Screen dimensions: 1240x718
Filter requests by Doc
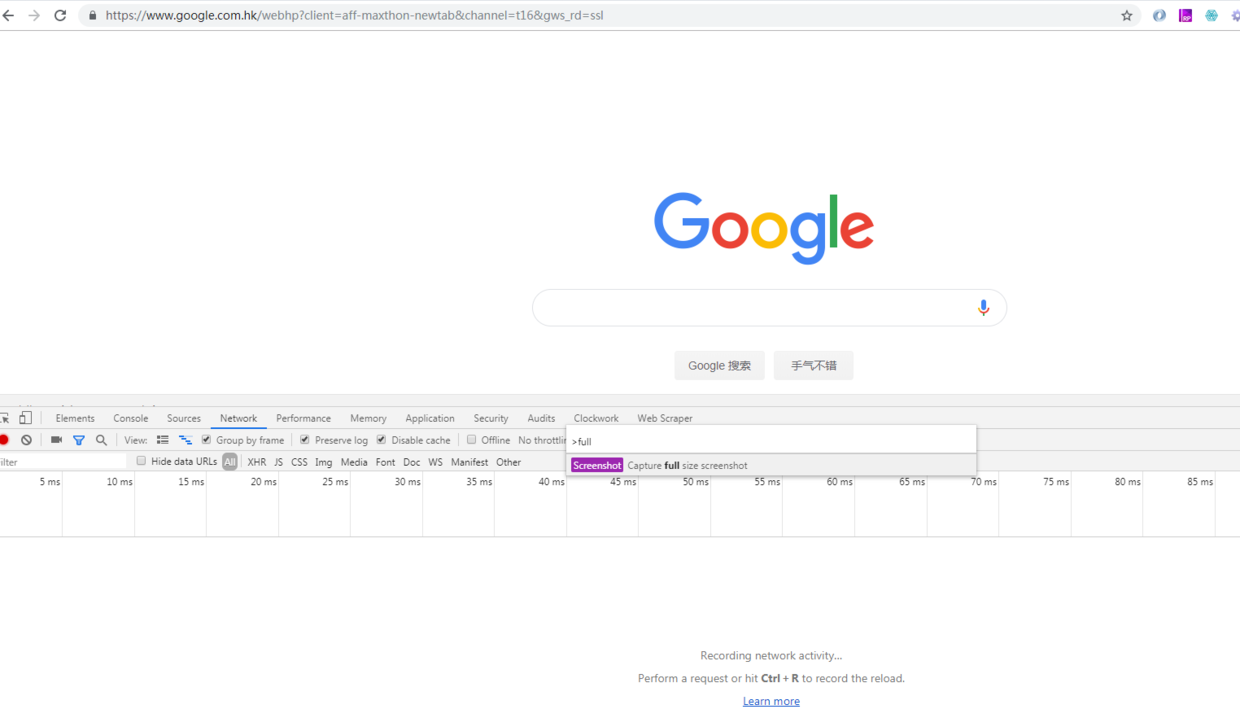pyautogui.click(x=412, y=462)
